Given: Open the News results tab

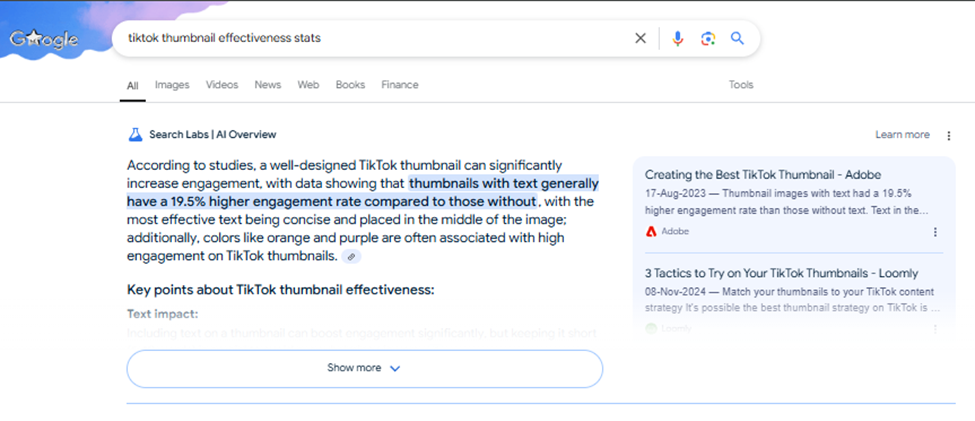Looking at the screenshot, I should [x=267, y=85].
